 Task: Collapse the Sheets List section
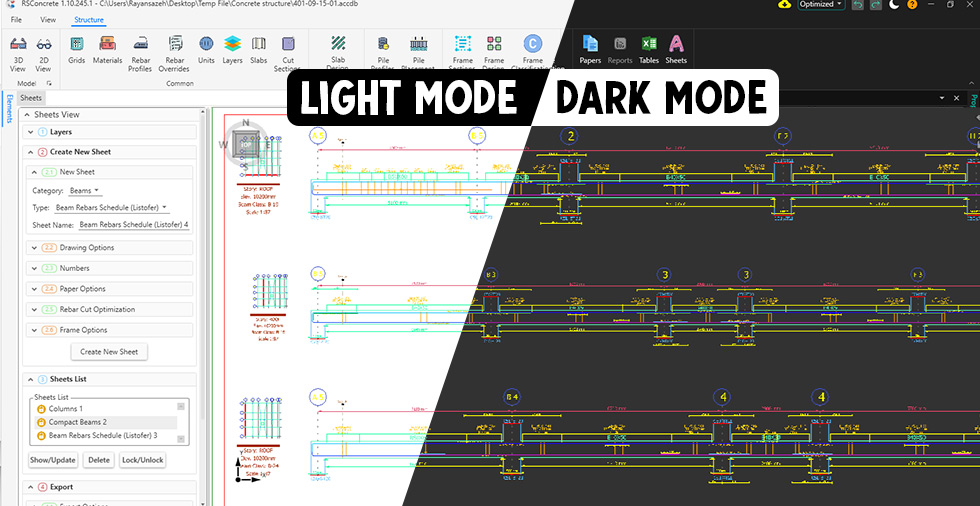point(110,379)
